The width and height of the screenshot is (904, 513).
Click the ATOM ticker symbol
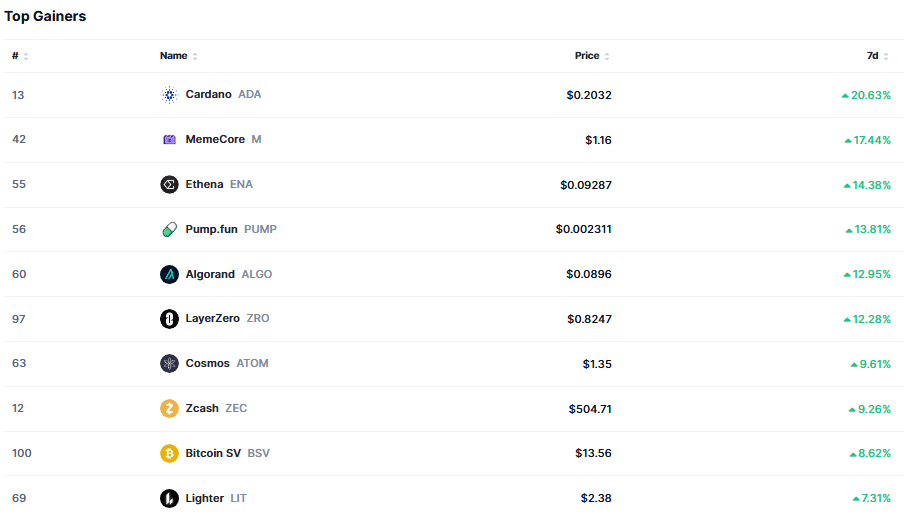click(x=253, y=363)
